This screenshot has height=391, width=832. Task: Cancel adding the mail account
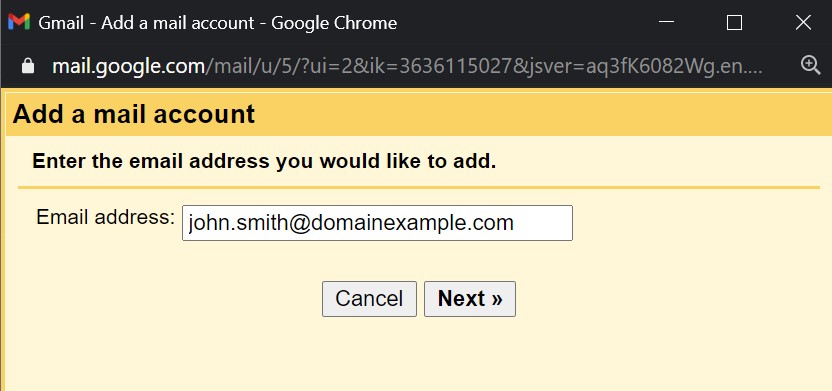click(369, 299)
